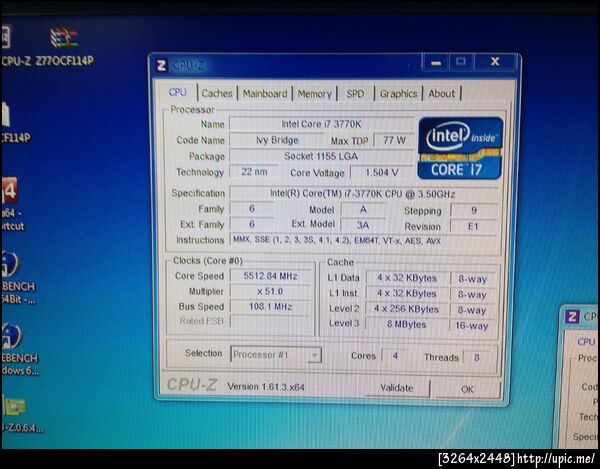
Task: Click the CPU-Z title bar Z logo
Action: pos(161,65)
